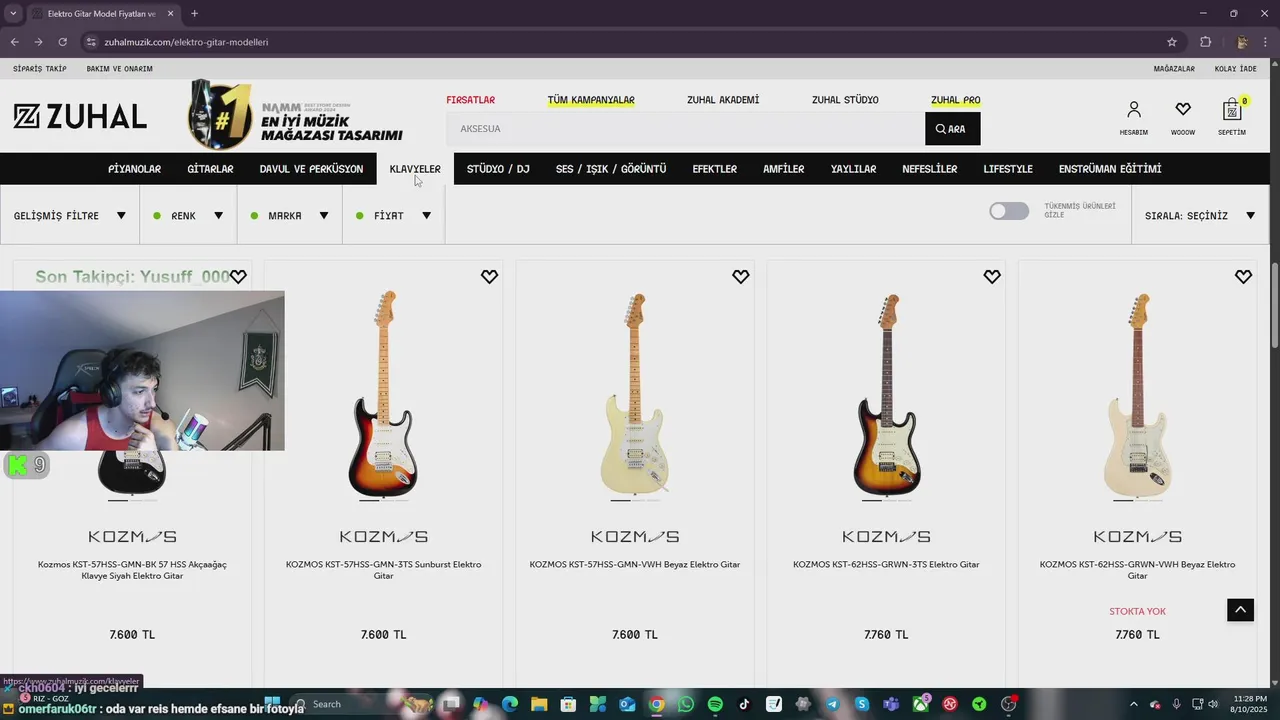Bookmark this page with the star icon
This screenshot has width=1280, height=720.
(1172, 42)
